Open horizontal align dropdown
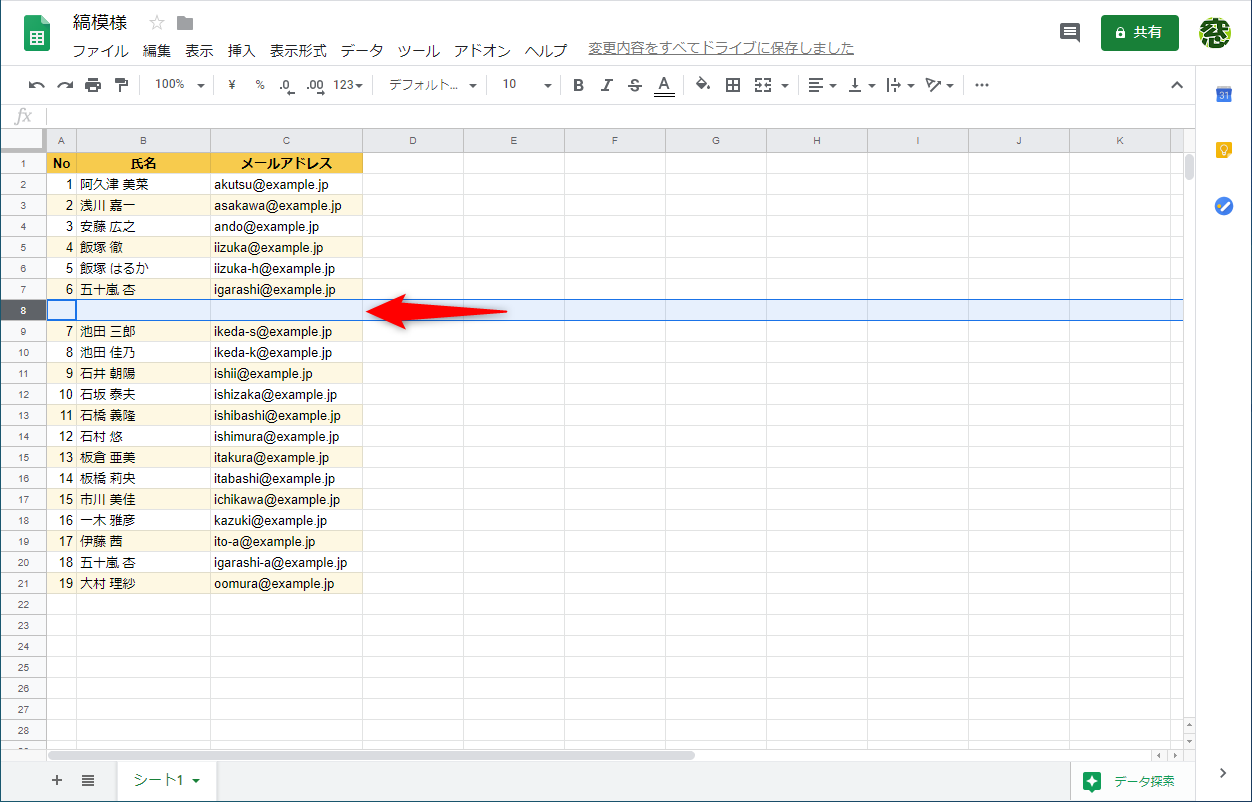This screenshot has width=1252, height=802. (x=822, y=85)
